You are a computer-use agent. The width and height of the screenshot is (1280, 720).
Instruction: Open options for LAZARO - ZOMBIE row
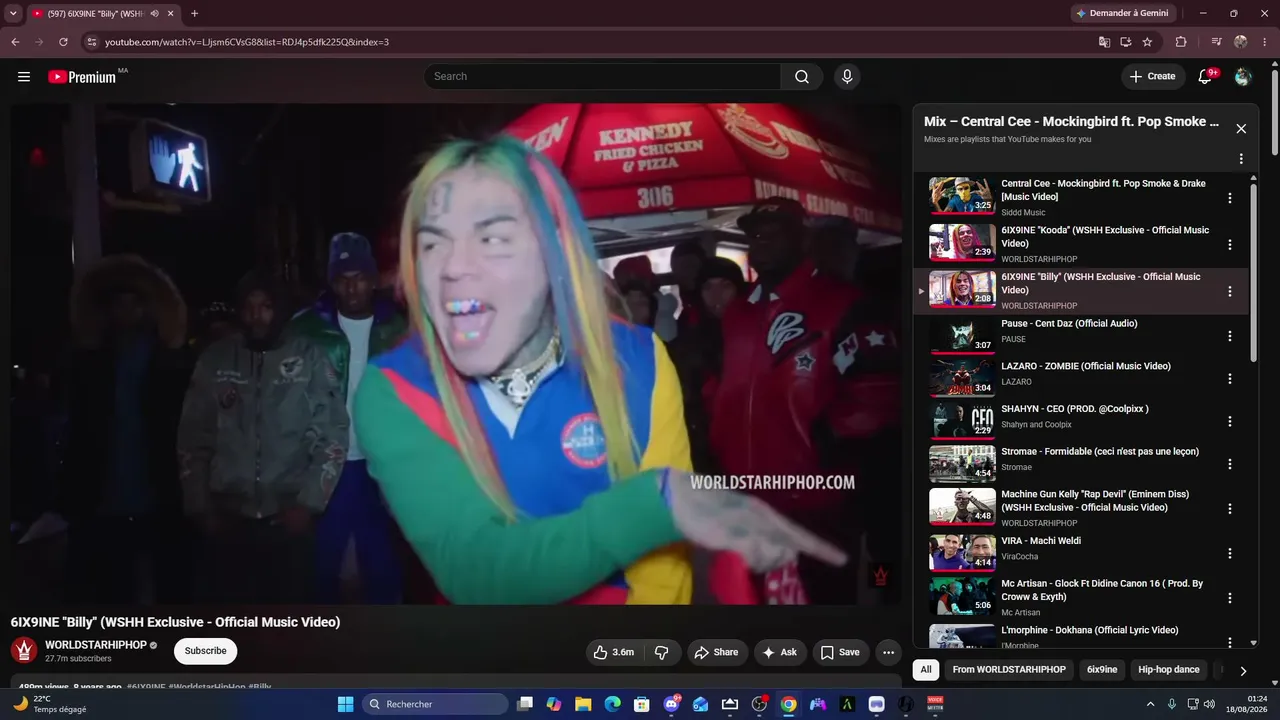pyautogui.click(x=1230, y=379)
